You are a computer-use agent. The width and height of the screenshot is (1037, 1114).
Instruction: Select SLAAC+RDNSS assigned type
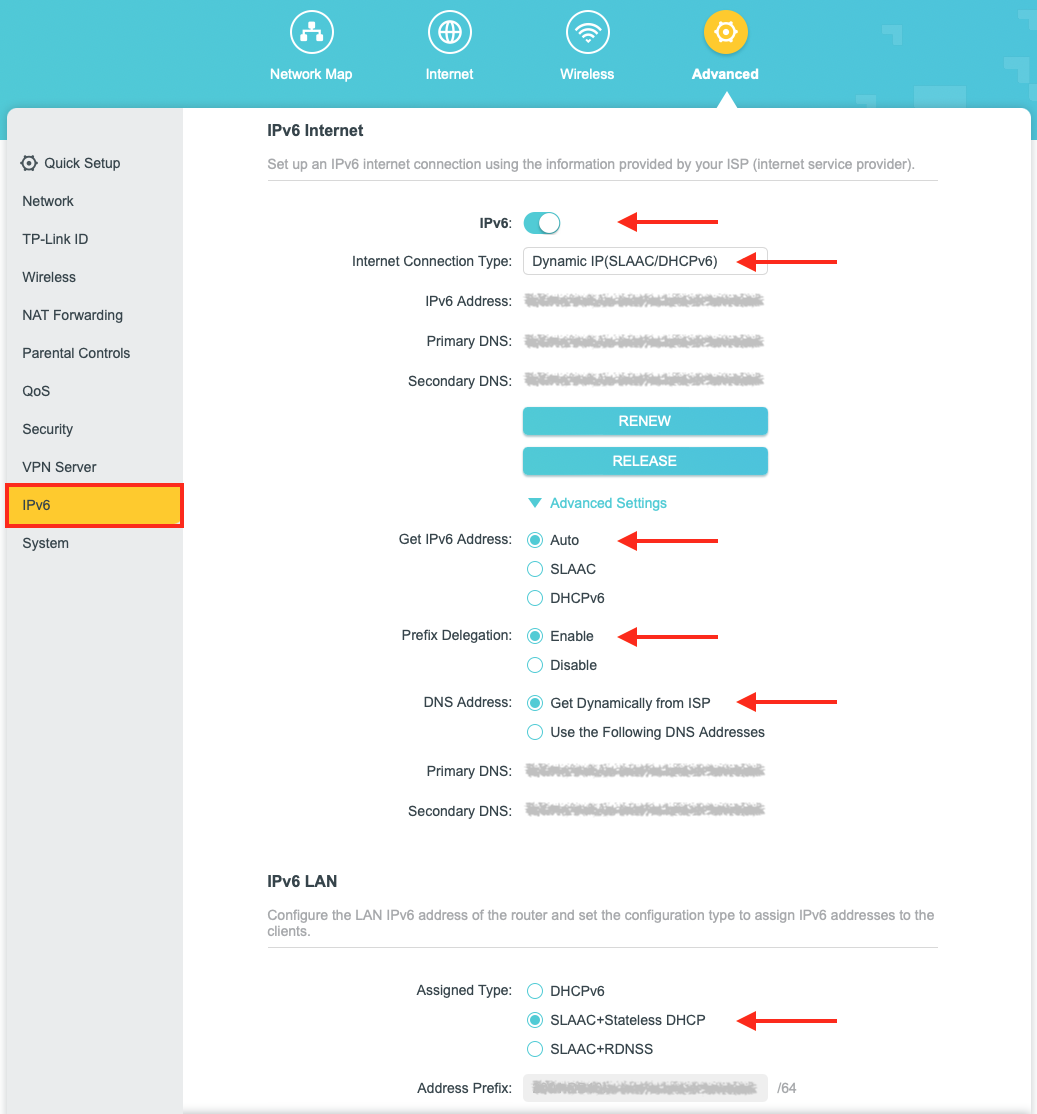pos(535,1049)
